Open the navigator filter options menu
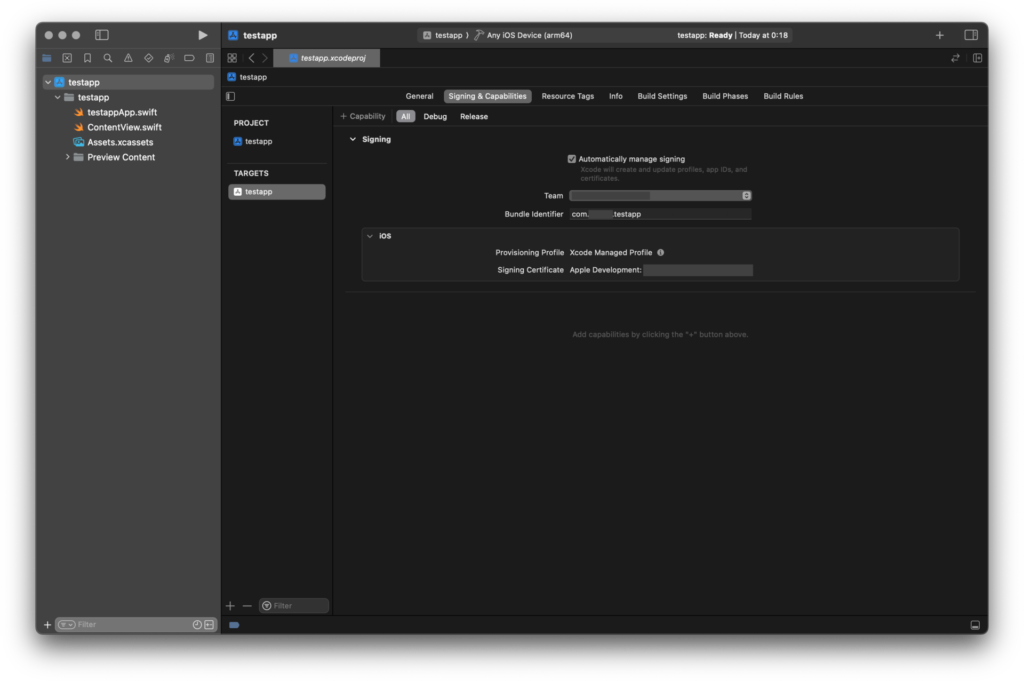The height and width of the screenshot is (681, 1024). tap(66, 625)
